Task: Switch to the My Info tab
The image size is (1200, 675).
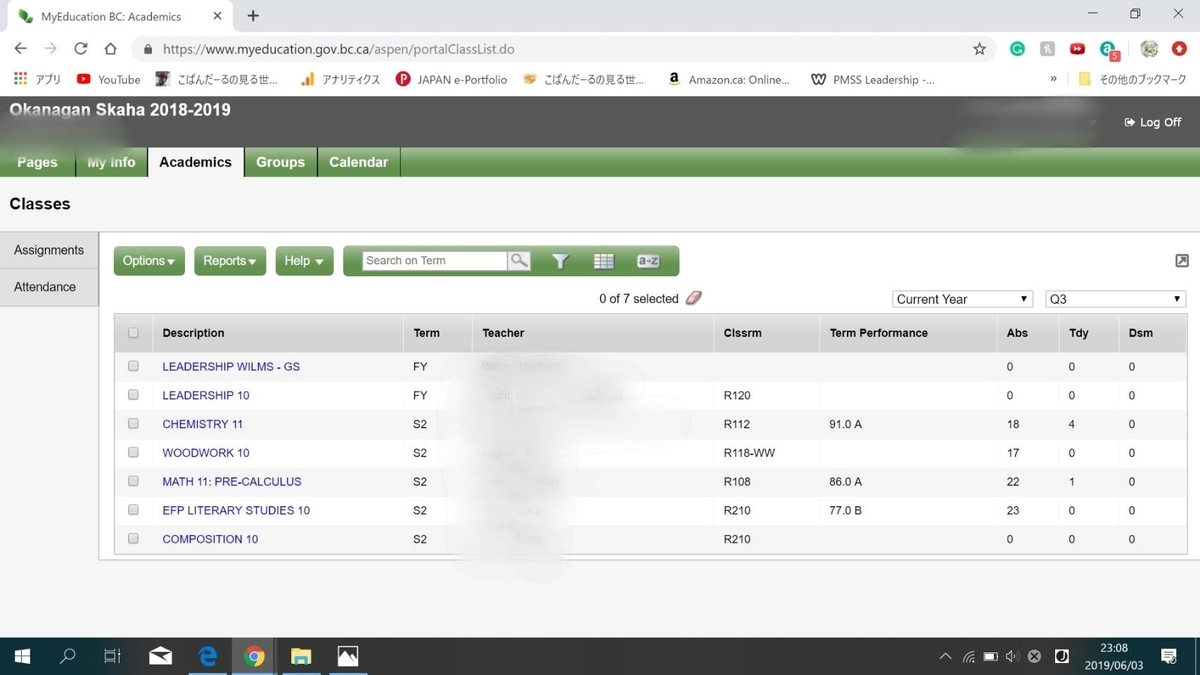Action: click(111, 162)
